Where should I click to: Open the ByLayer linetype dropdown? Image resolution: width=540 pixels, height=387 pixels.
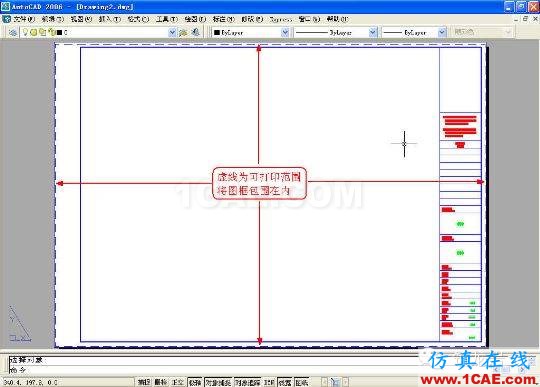[373, 32]
